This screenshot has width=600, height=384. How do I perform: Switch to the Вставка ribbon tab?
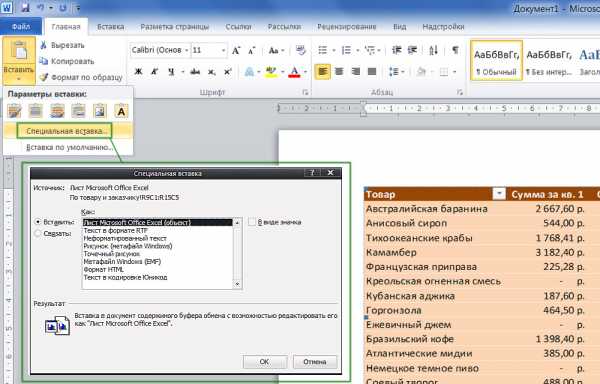111,27
